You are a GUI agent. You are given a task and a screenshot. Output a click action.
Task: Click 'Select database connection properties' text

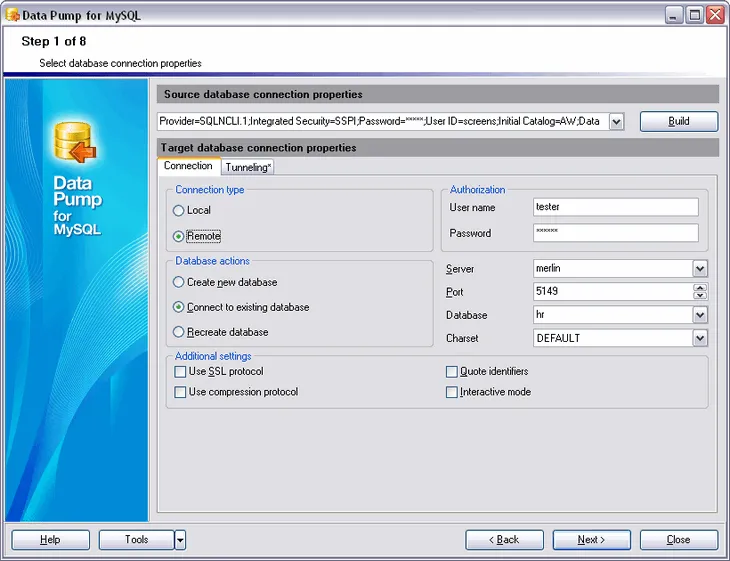point(120,63)
